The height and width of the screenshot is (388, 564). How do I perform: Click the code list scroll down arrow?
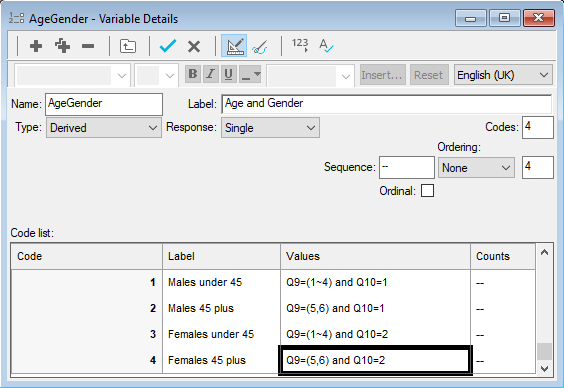point(544,369)
